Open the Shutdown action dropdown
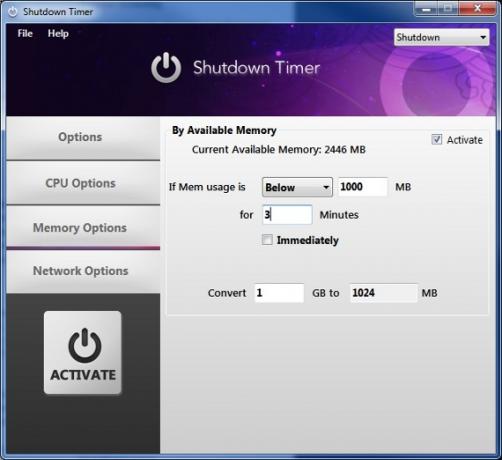502x460 pixels. tap(442, 37)
